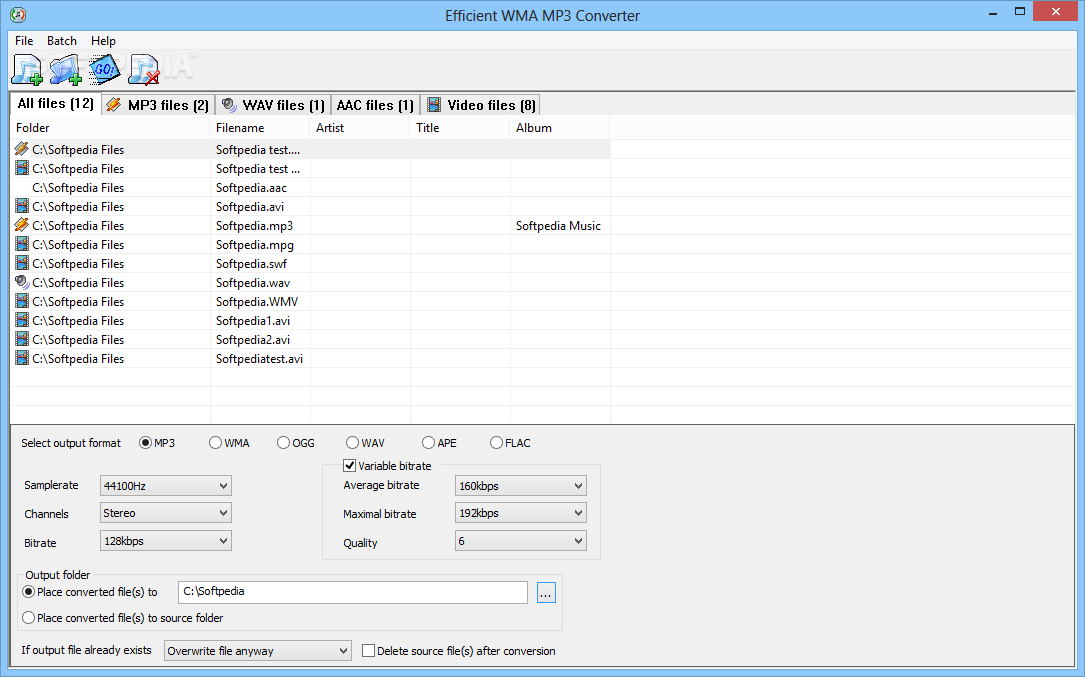Open the Bitrate 128kbps dropdown
1085x677 pixels.
point(165,541)
